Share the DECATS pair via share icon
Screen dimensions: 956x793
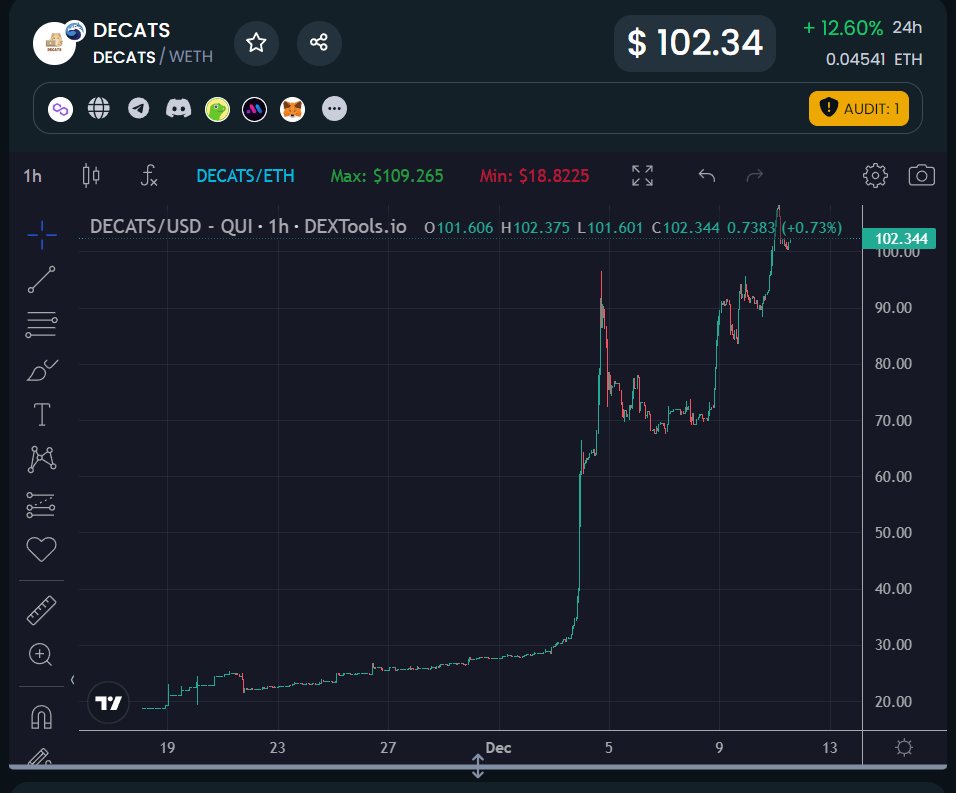click(319, 43)
